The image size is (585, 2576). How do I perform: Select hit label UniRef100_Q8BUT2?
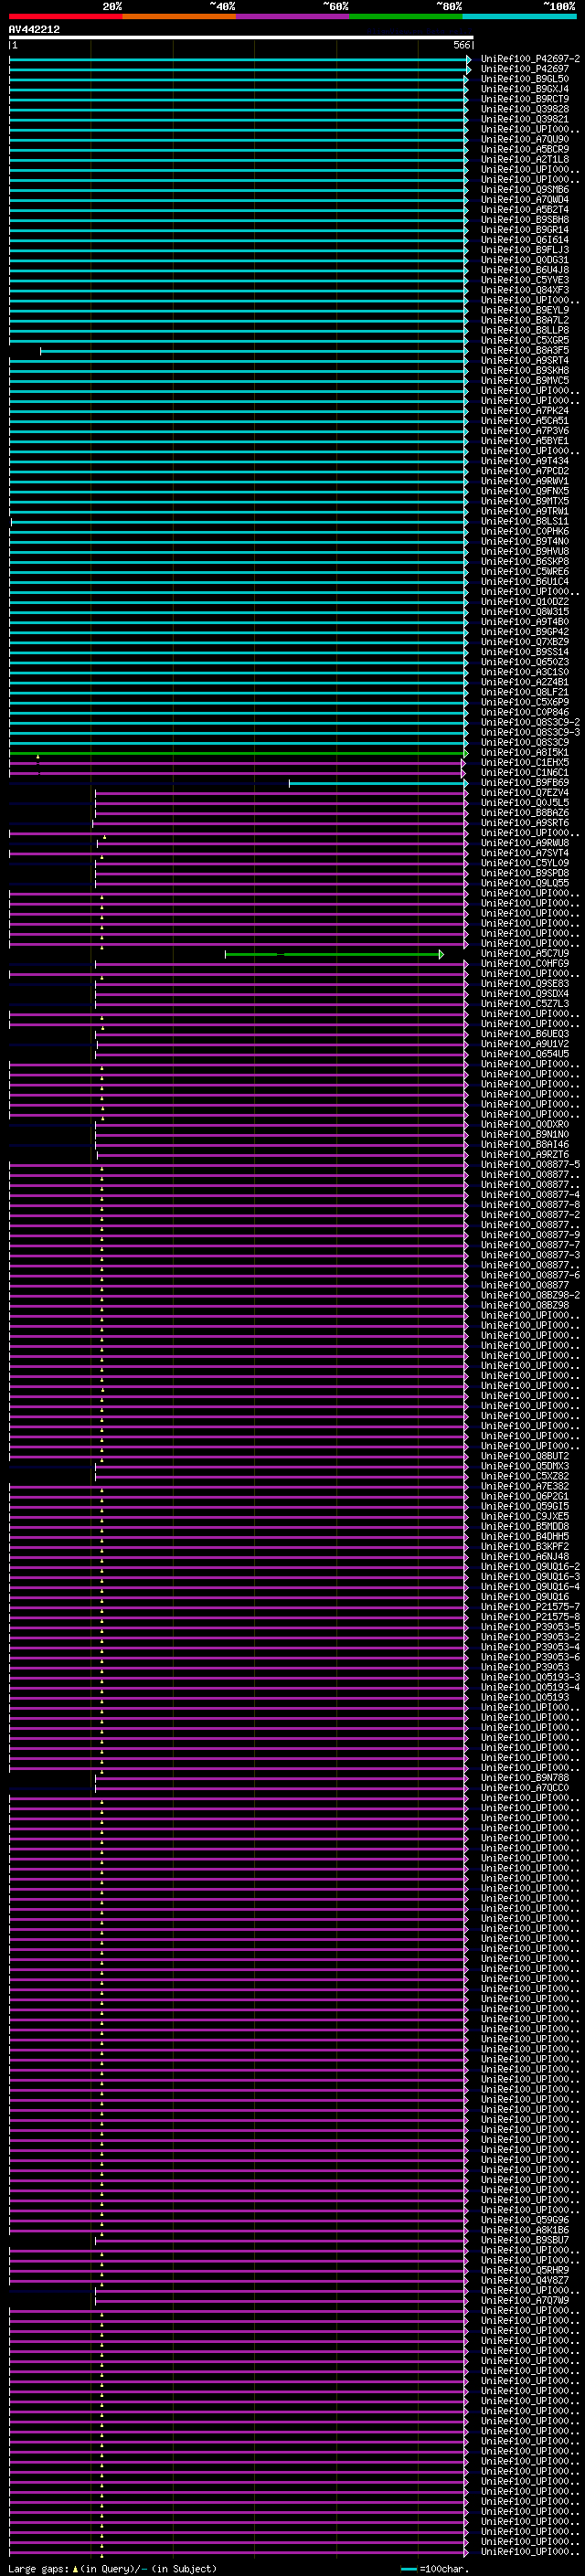point(525,1456)
